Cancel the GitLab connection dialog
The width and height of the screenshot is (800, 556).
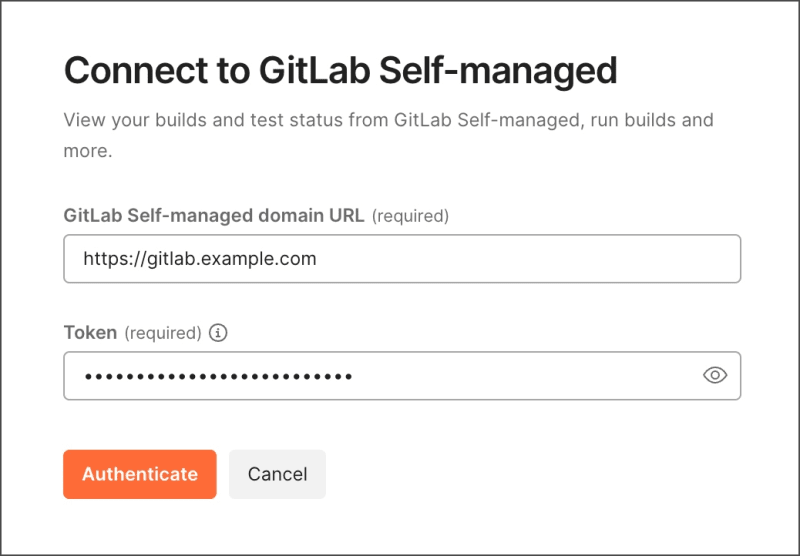[277, 474]
